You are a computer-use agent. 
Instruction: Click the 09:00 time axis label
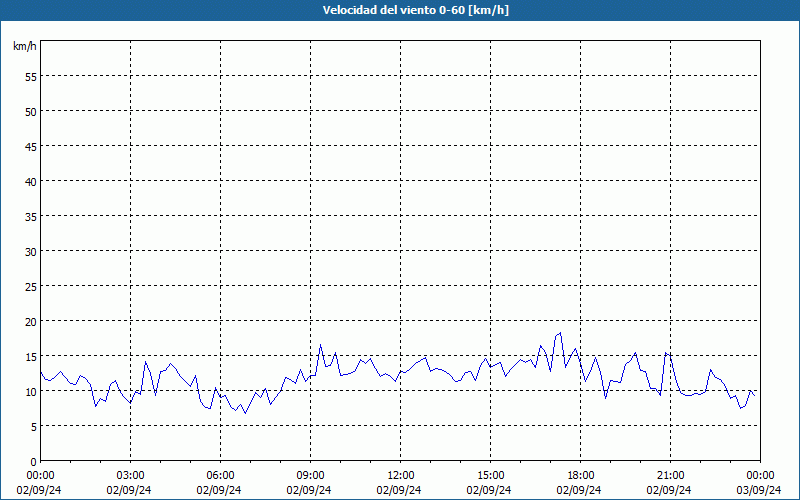click(310, 476)
